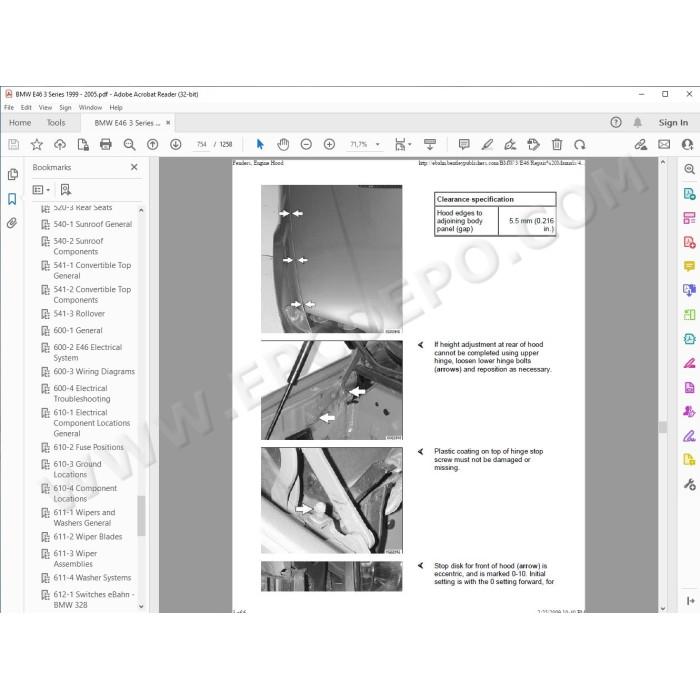This screenshot has width=700, height=700.
Task: Open the View menu
Action: click(x=45, y=108)
